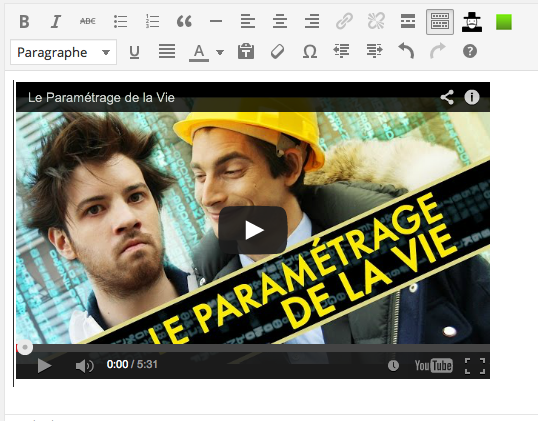Open video title Le Paramétrage de la Vie

coord(101,97)
